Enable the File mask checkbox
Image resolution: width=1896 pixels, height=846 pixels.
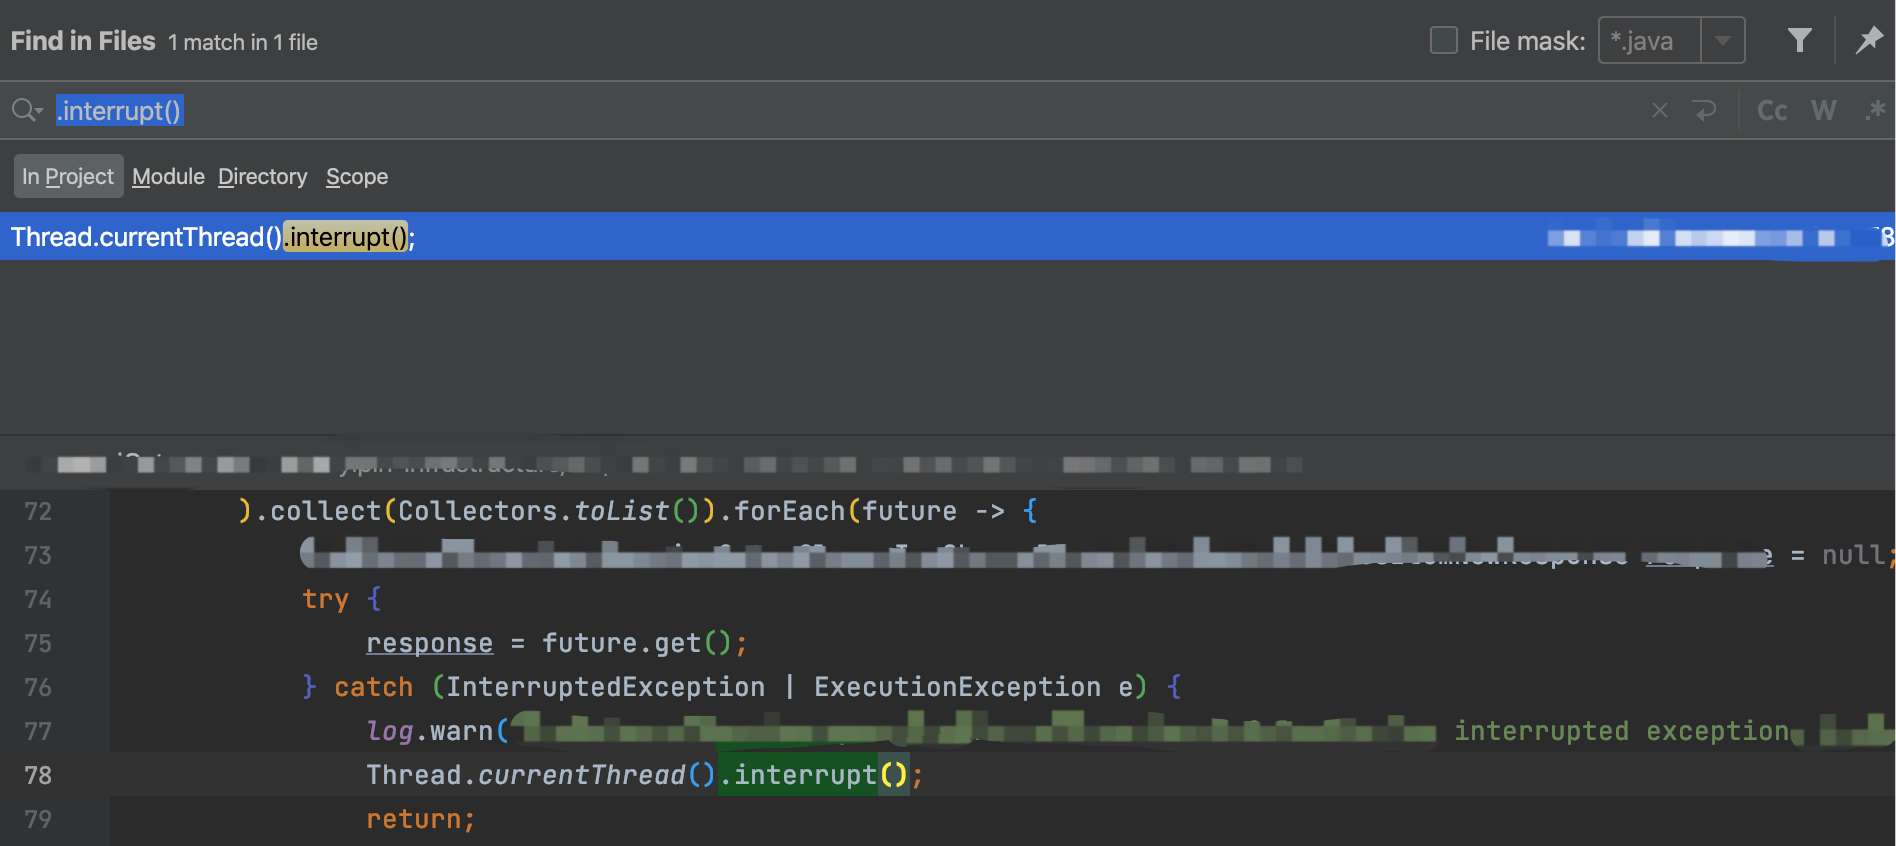(x=1443, y=41)
